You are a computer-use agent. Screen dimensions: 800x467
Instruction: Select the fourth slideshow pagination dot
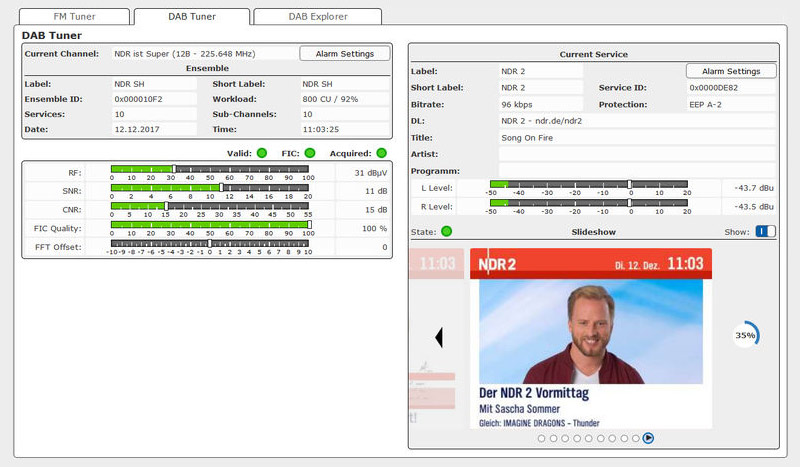[577, 438]
